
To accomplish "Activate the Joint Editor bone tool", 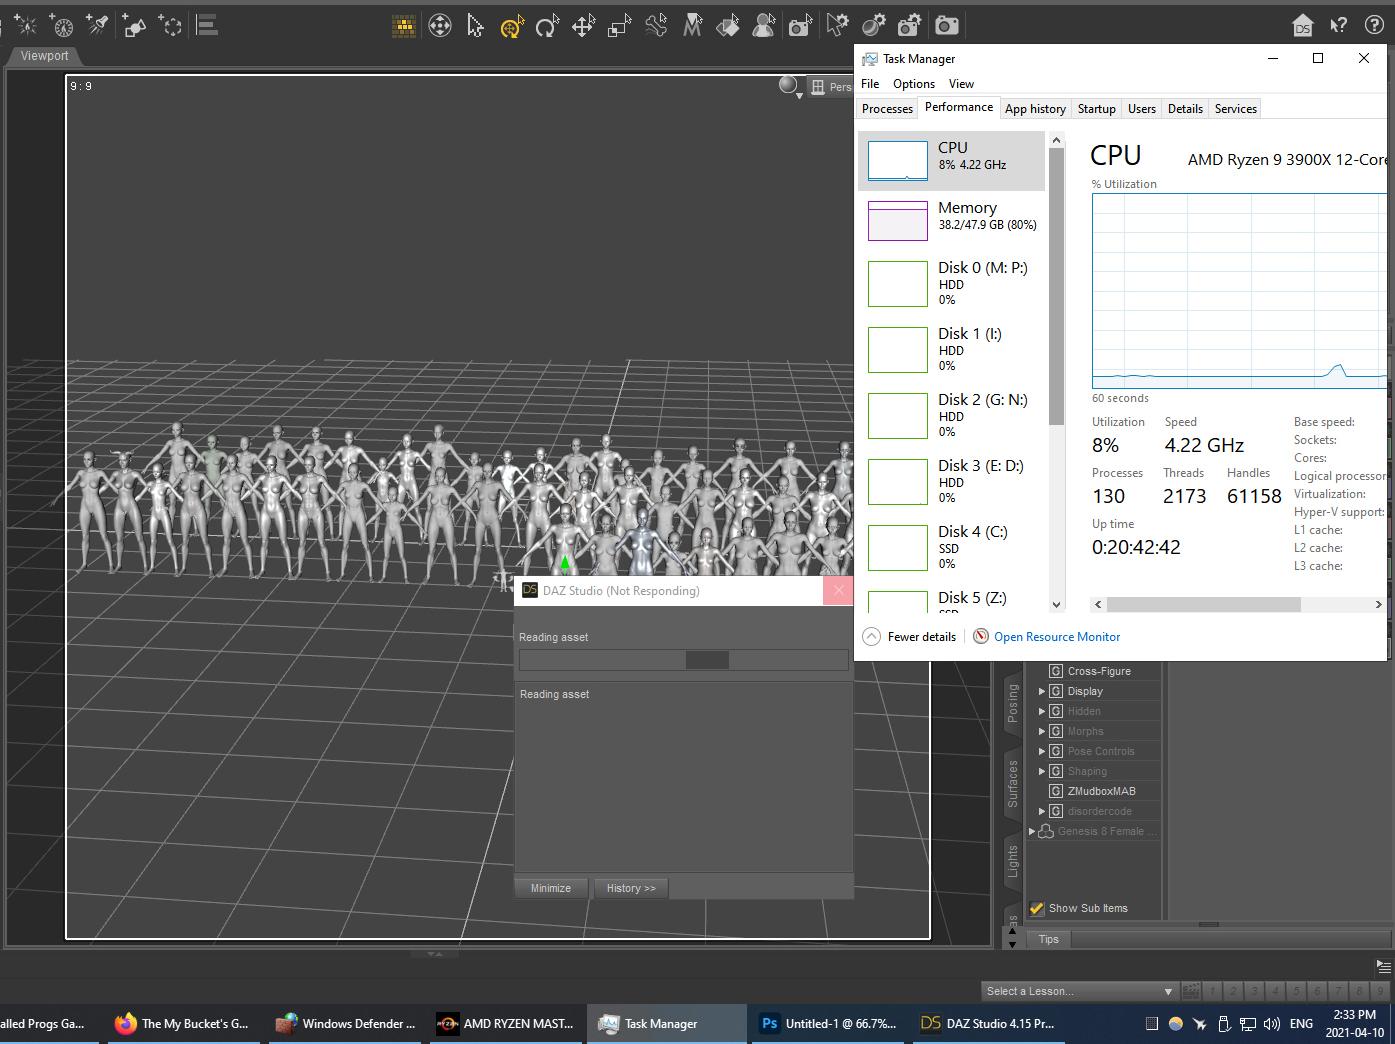I will (x=656, y=26).
